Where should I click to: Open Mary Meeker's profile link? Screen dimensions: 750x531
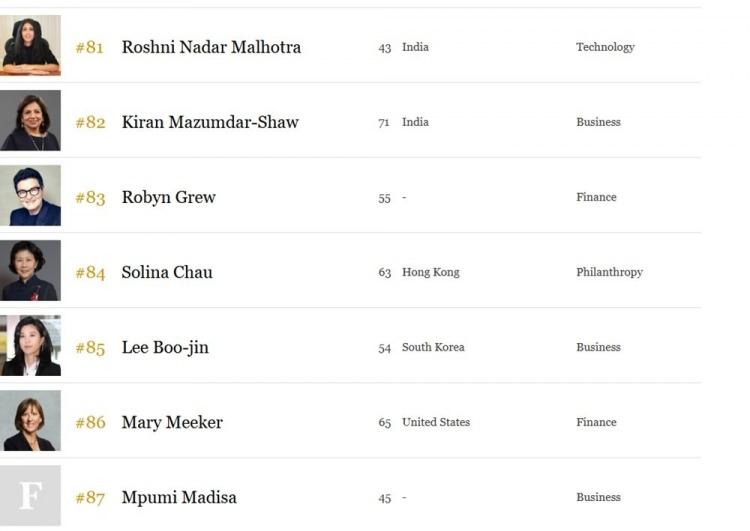[x=172, y=423]
